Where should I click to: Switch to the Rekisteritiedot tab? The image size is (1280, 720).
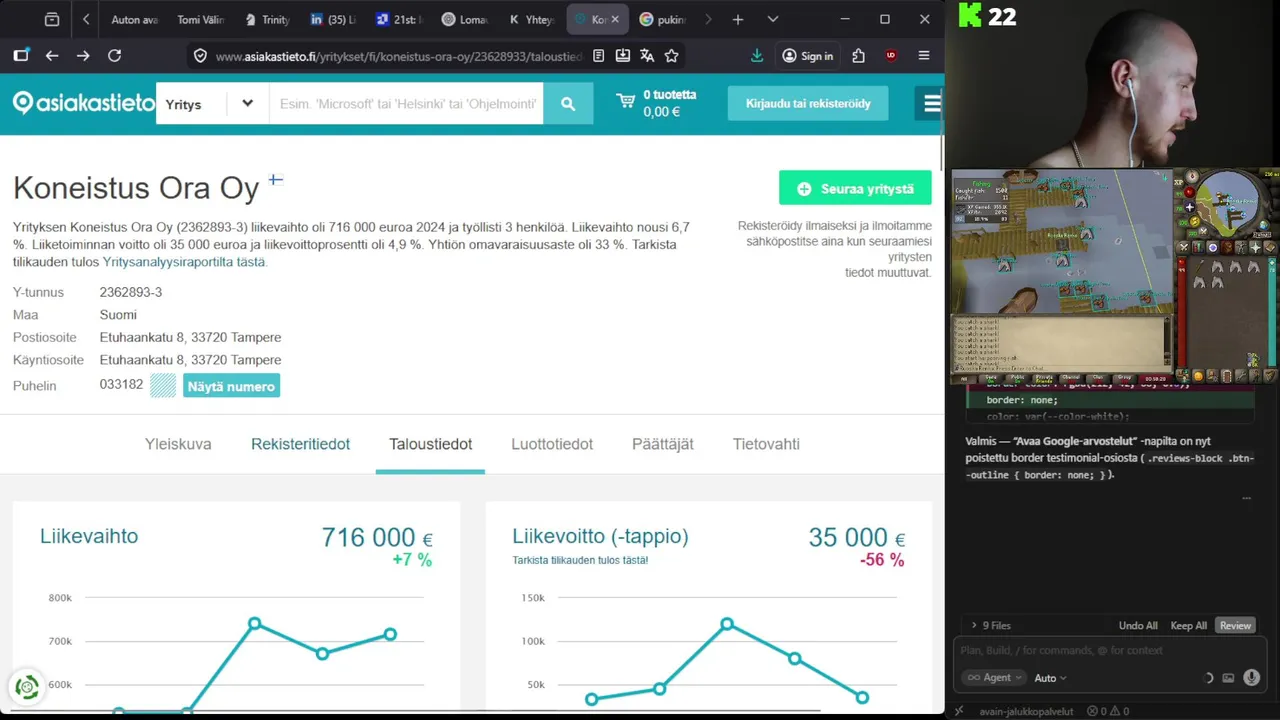(x=300, y=444)
